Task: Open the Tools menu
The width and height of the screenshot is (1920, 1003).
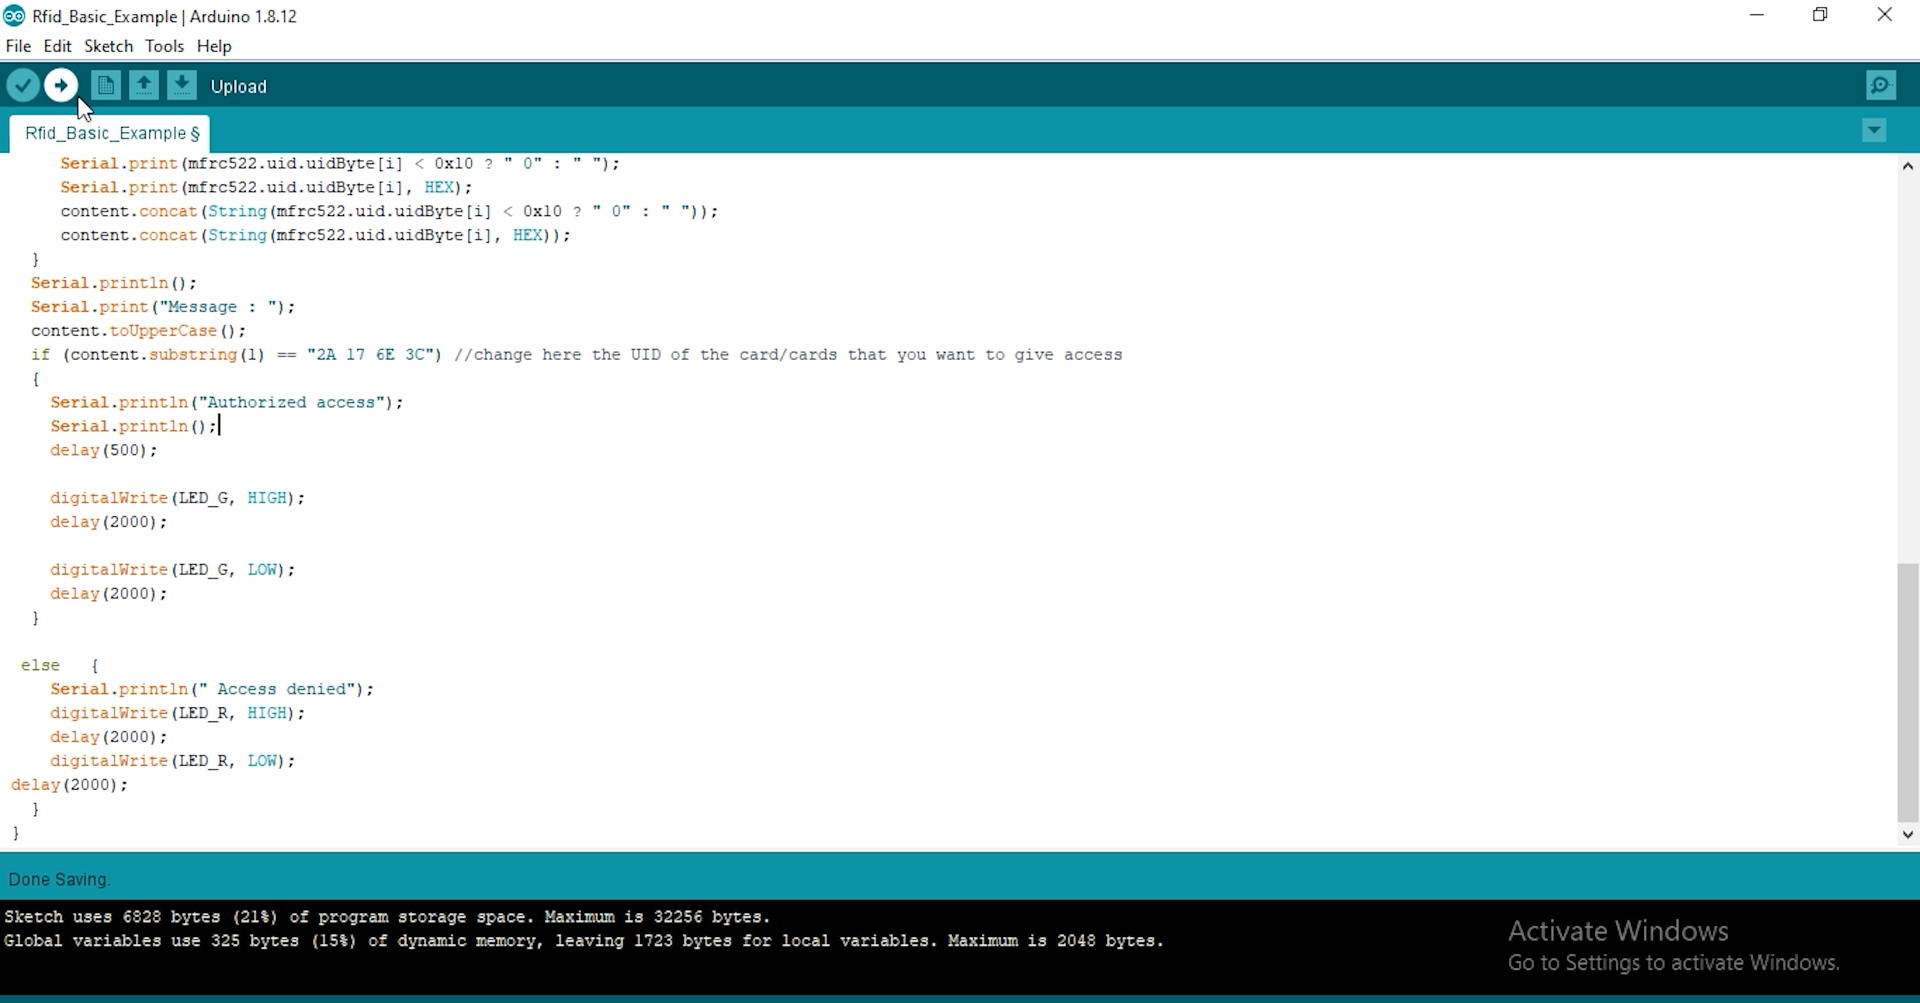Action: (164, 46)
